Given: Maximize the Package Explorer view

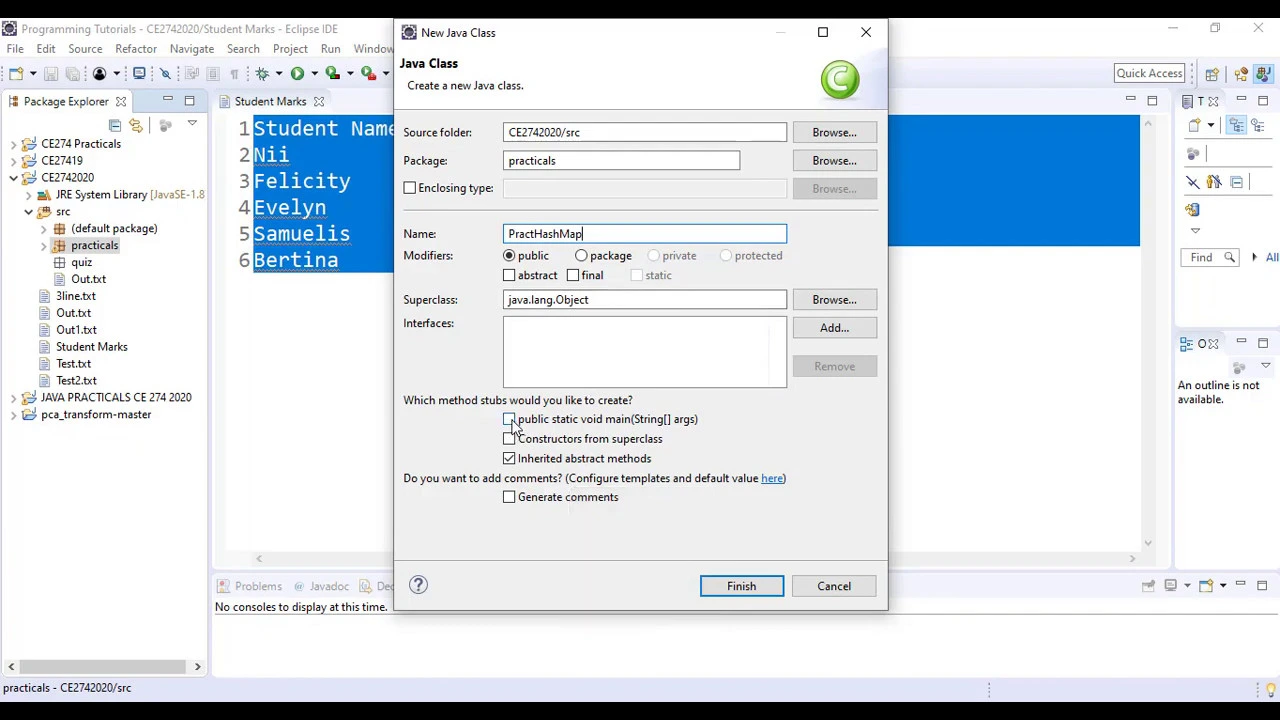Looking at the screenshot, I should (189, 100).
